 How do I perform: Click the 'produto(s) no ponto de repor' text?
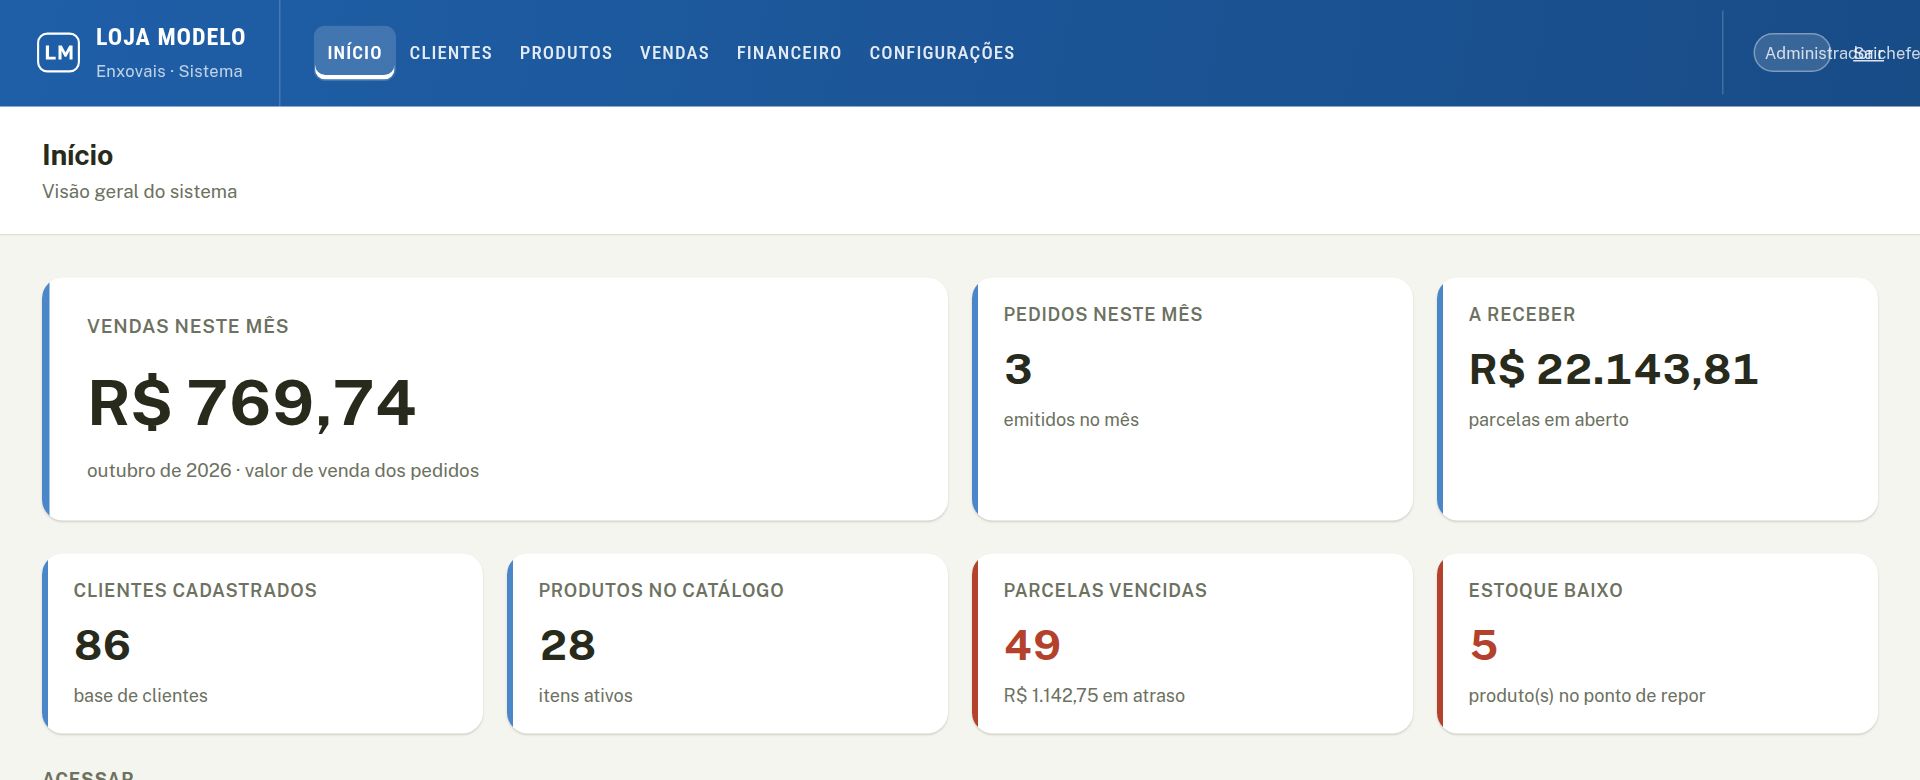[x=1587, y=695]
